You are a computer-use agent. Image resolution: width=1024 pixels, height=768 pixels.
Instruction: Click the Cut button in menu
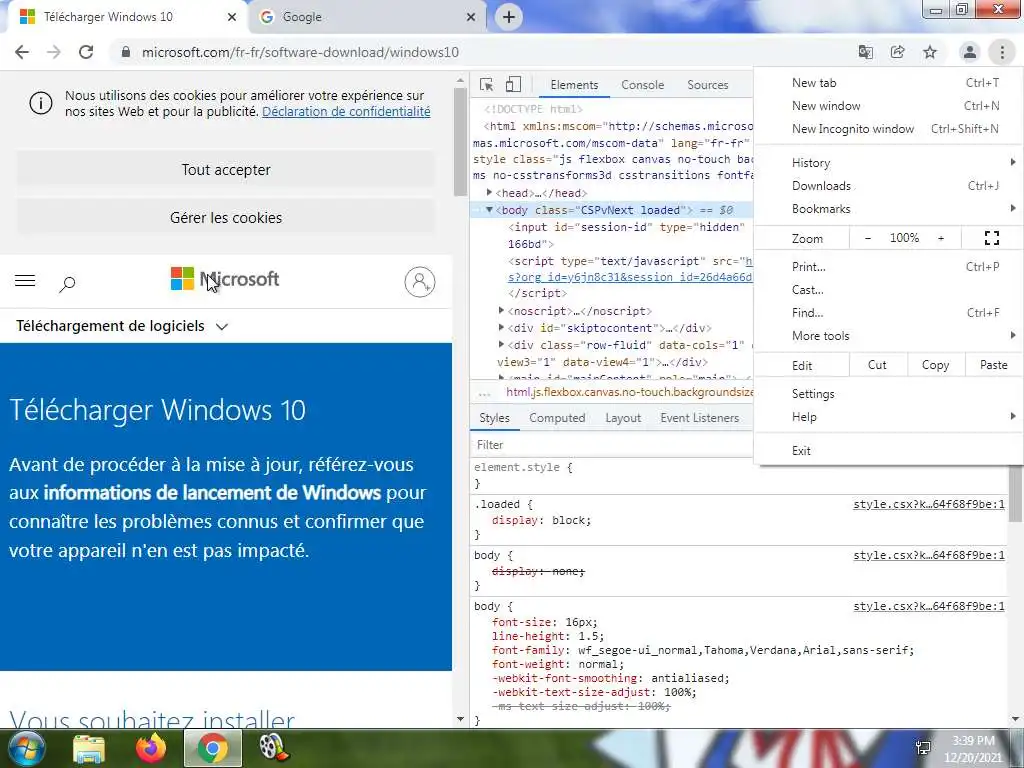(877, 365)
